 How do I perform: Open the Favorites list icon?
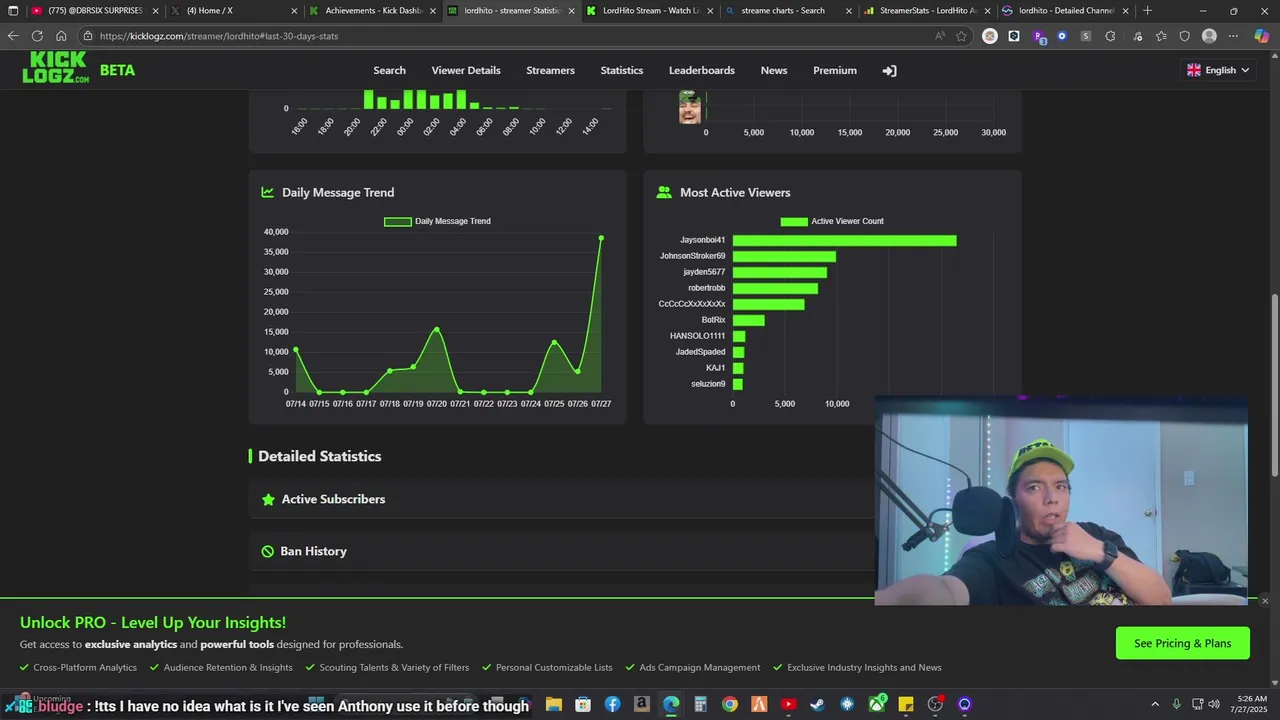[1161, 36]
